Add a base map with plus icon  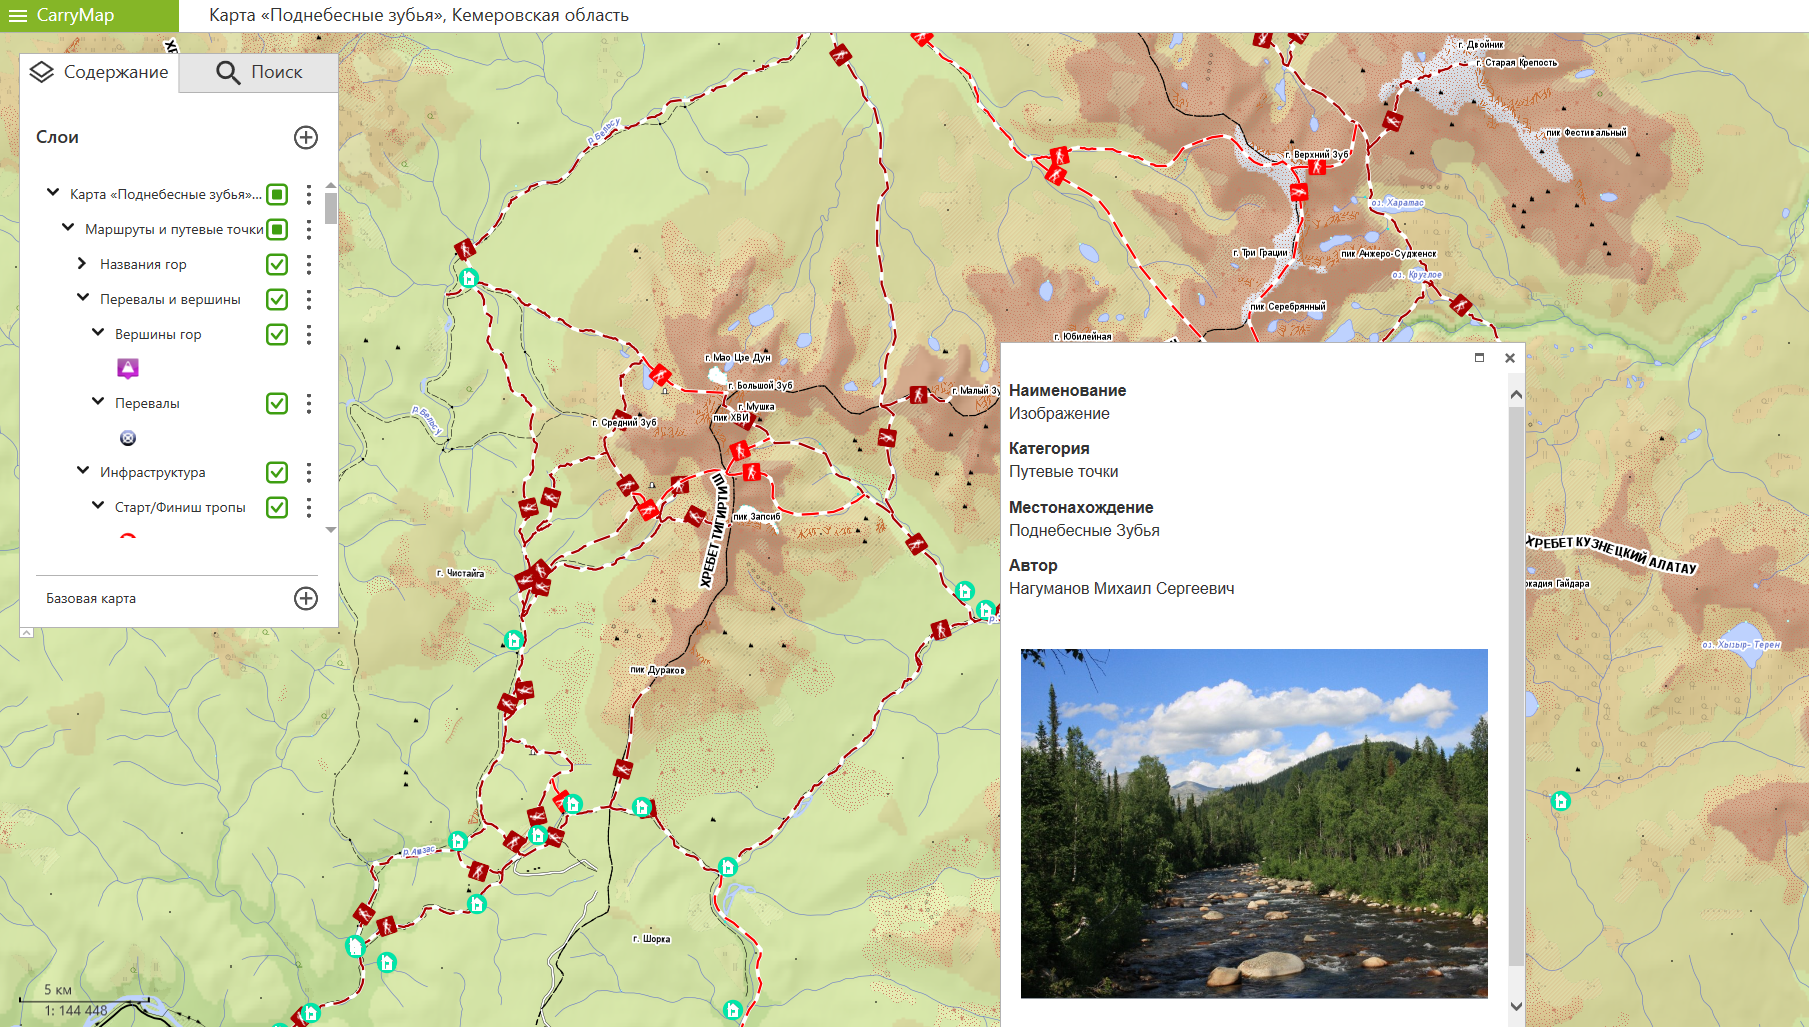tap(306, 598)
